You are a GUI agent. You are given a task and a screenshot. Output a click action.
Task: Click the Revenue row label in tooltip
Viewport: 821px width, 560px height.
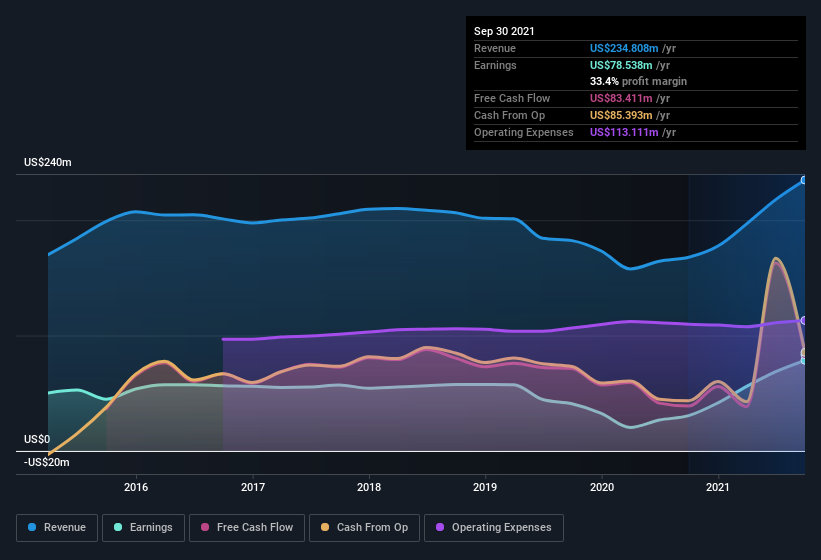[495, 48]
